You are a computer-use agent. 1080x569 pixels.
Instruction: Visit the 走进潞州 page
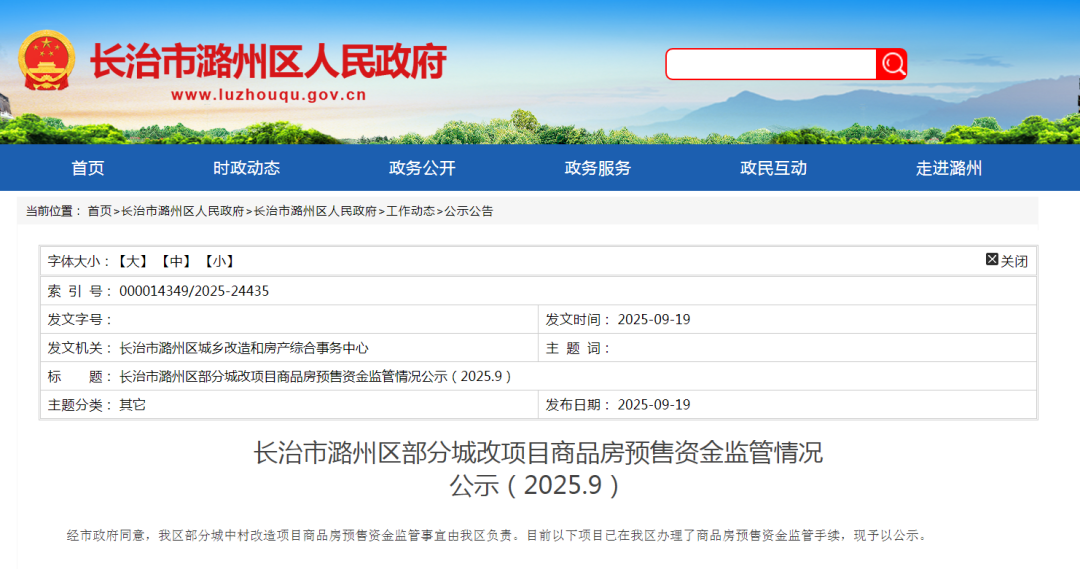tap(949, 168)
